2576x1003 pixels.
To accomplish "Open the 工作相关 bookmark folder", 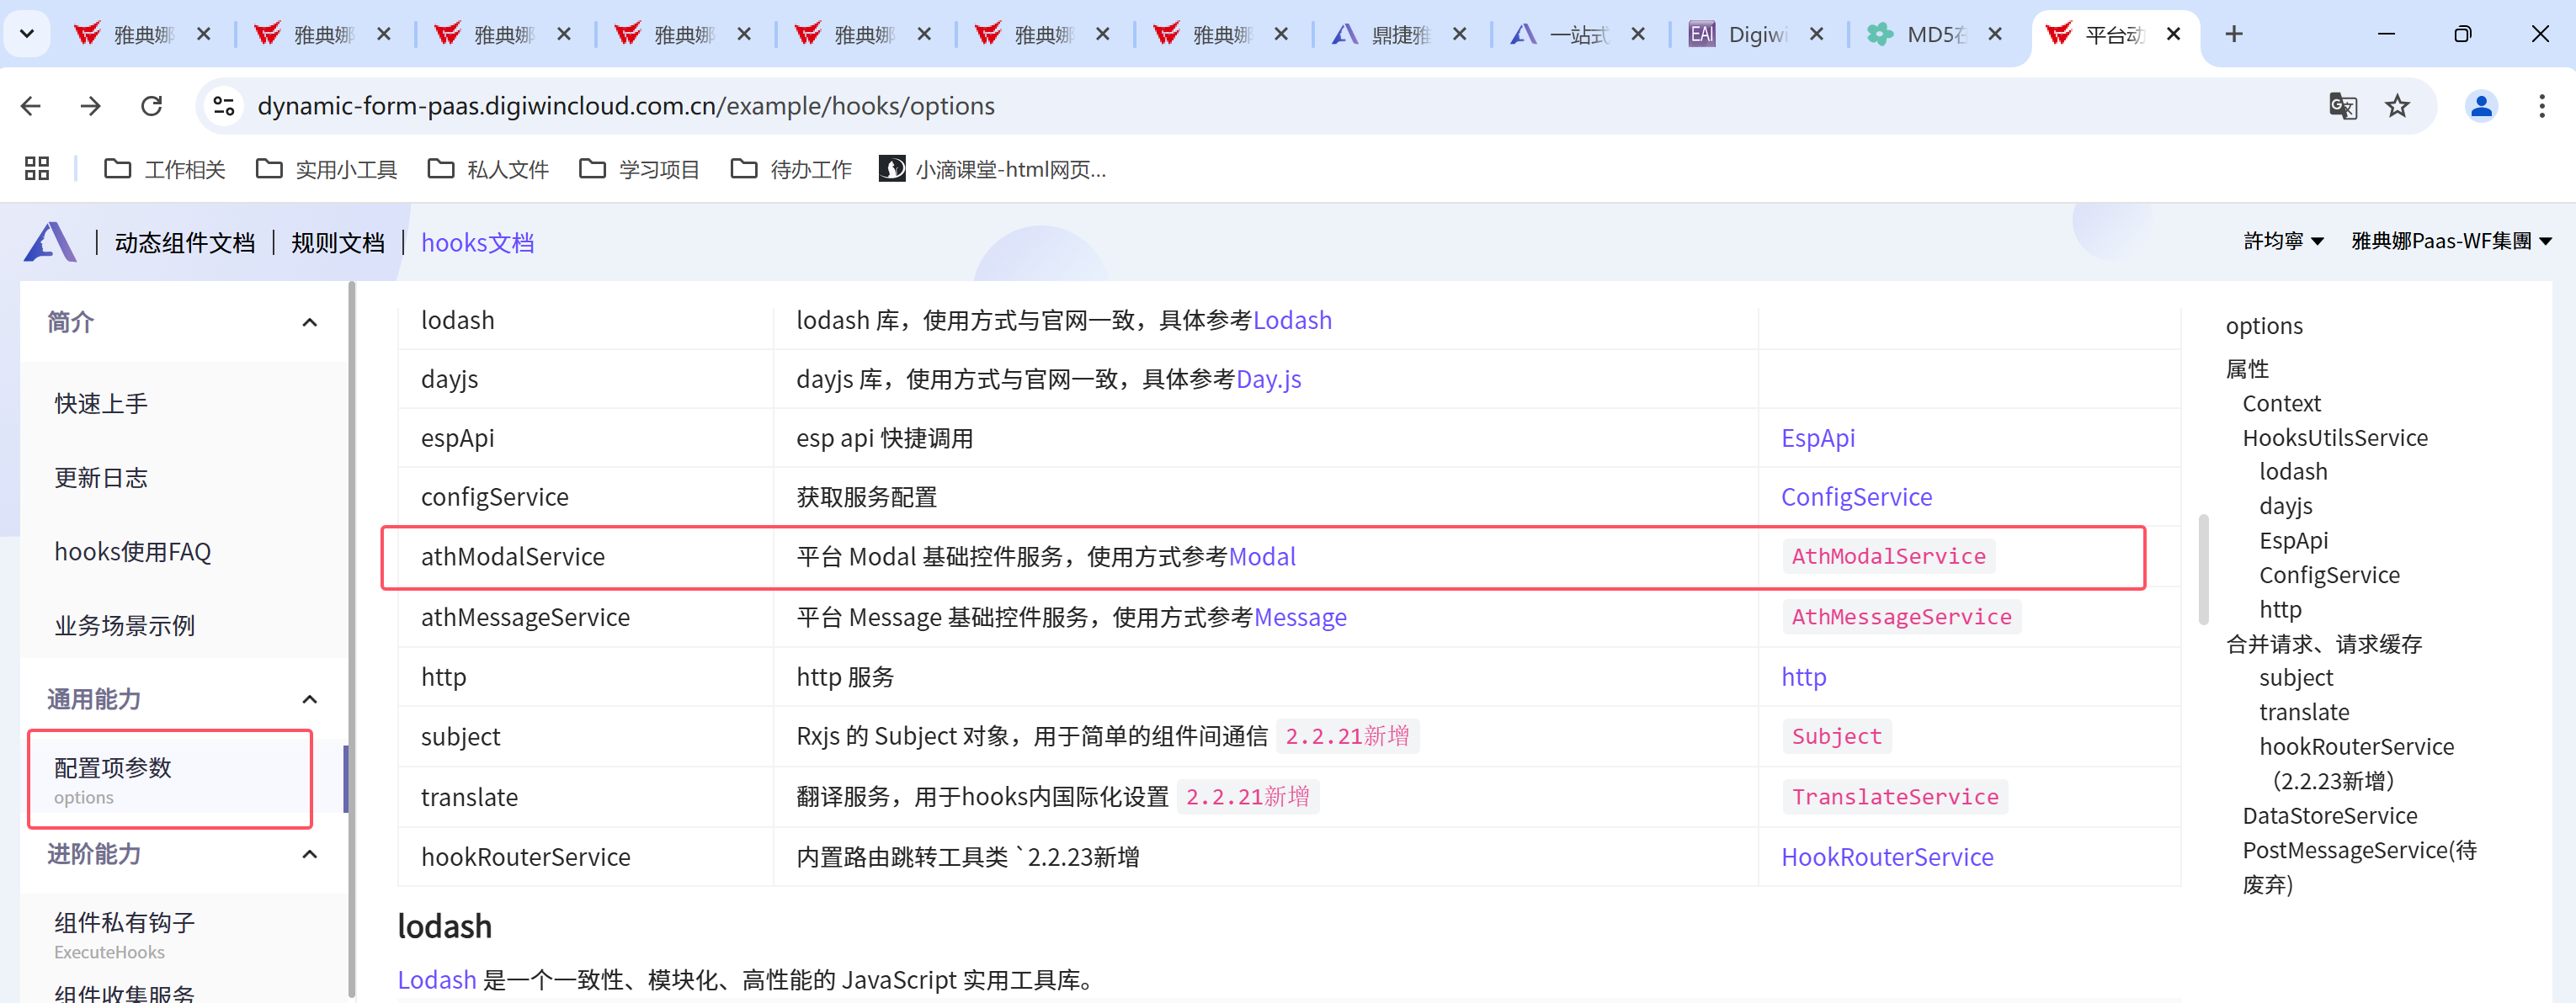I will (x=165, y=169).
